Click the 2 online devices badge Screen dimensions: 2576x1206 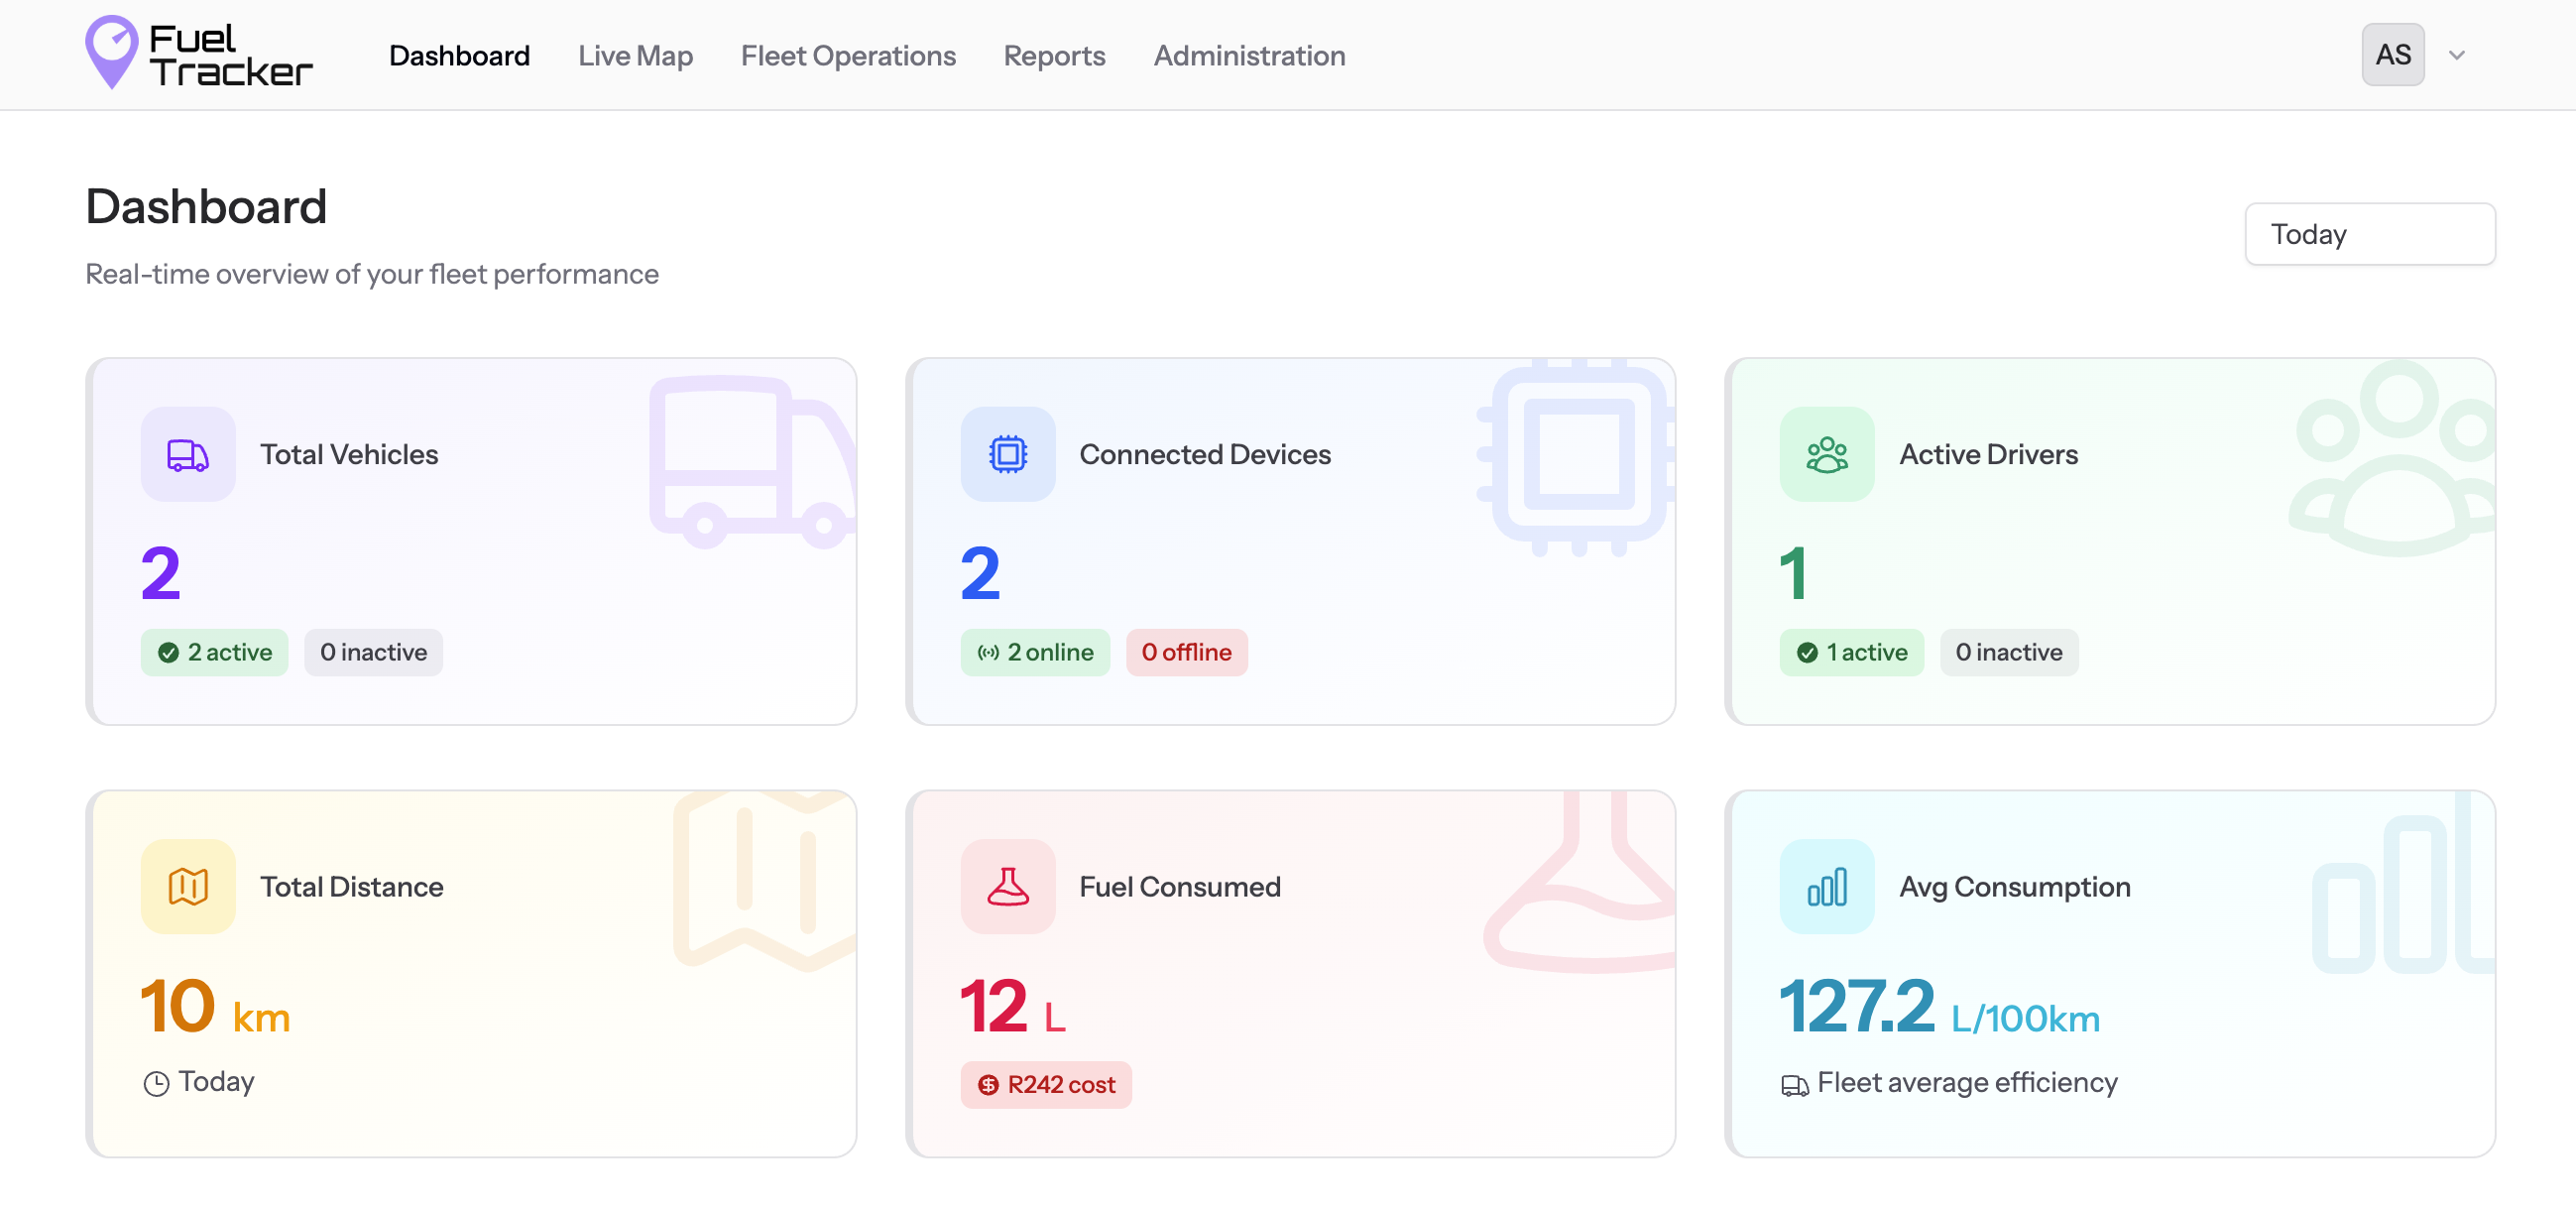1034,653
